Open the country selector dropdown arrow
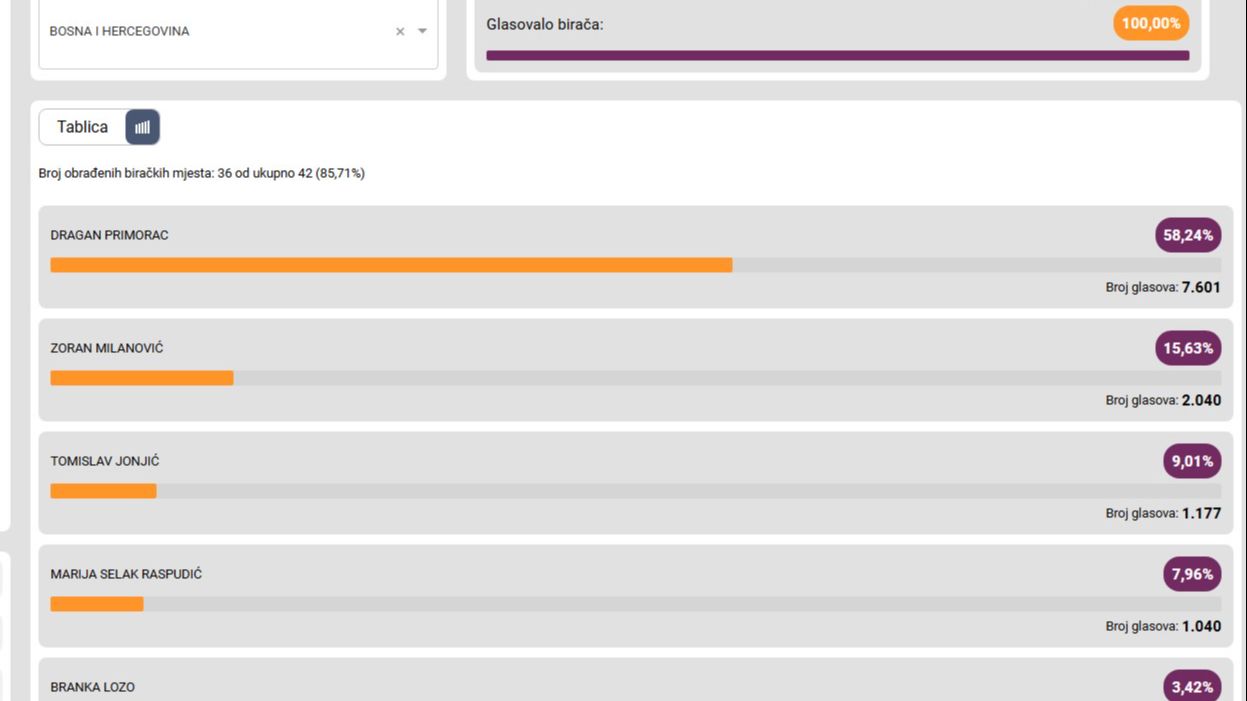The height and width of the screenshot is (701, 1247). coord(422,32)
